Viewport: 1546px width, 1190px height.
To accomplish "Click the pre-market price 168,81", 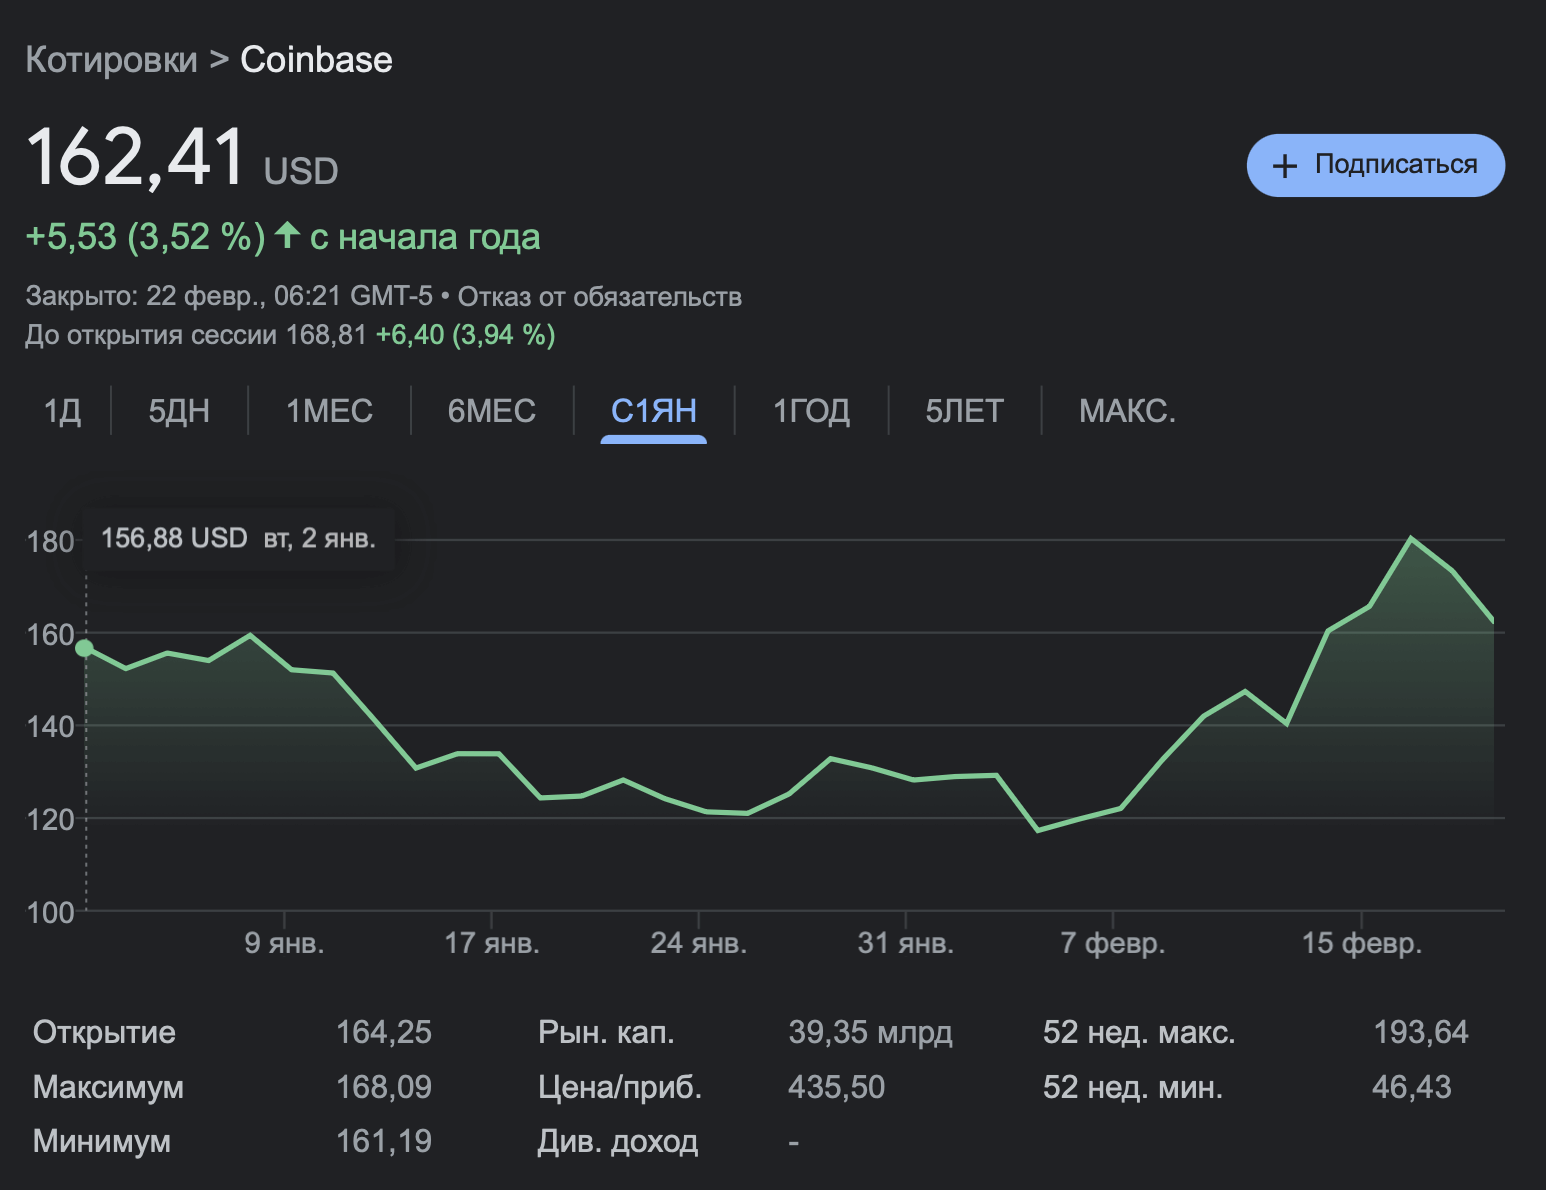I will (326, 335).
